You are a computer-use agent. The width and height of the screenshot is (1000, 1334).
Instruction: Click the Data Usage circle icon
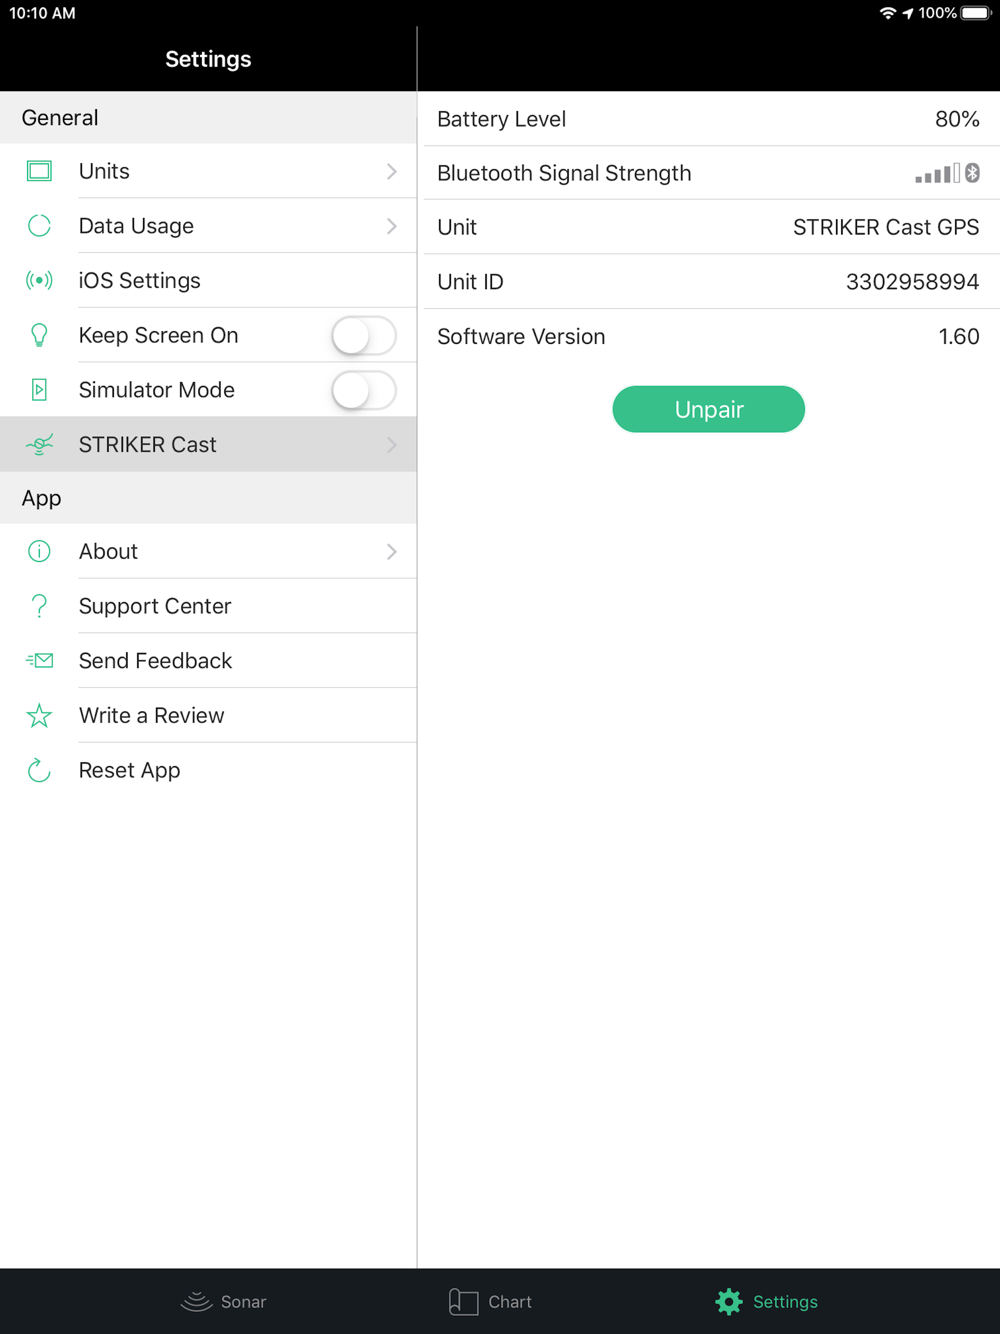(39, 226)
